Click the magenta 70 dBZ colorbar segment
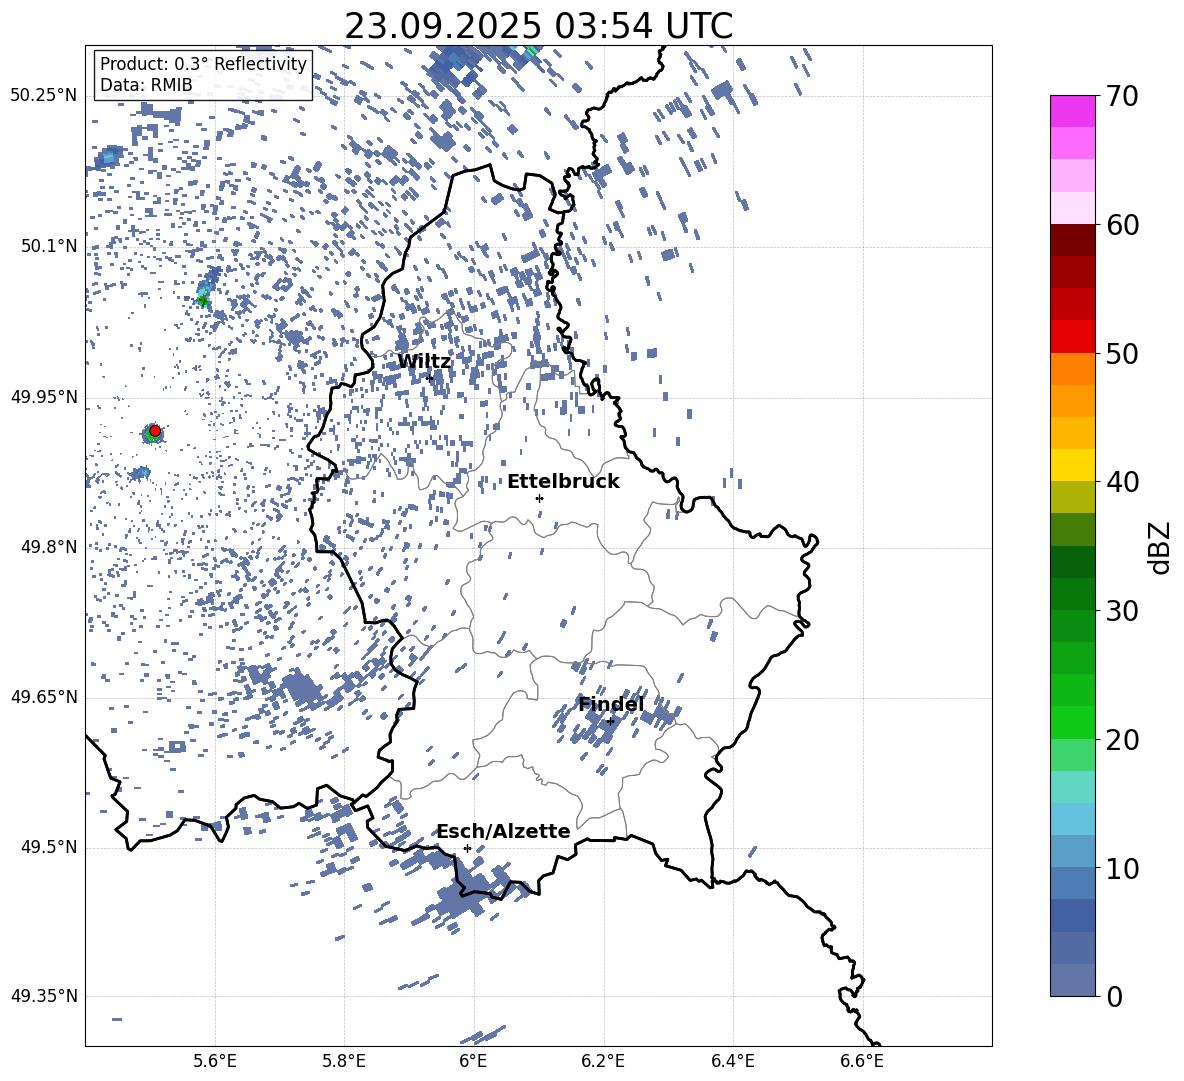The image size is (1184, 1081). click(x=1072, y=111)
